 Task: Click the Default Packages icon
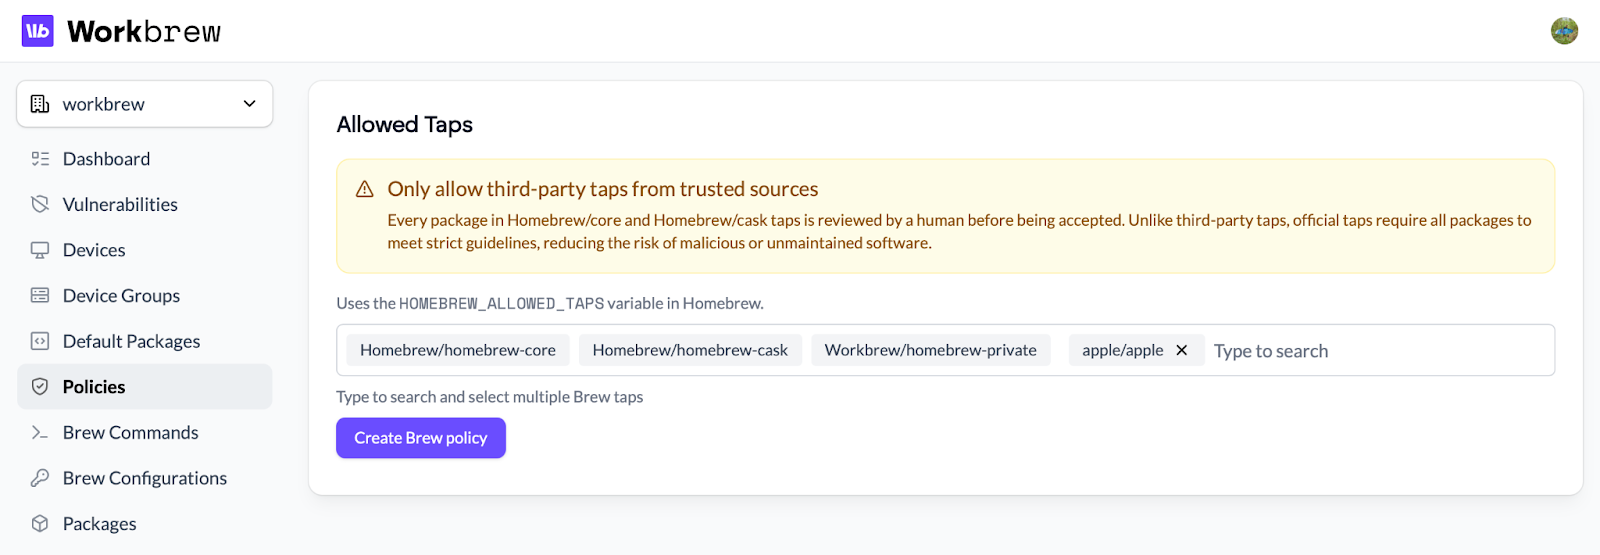click(x=40, y=341)
